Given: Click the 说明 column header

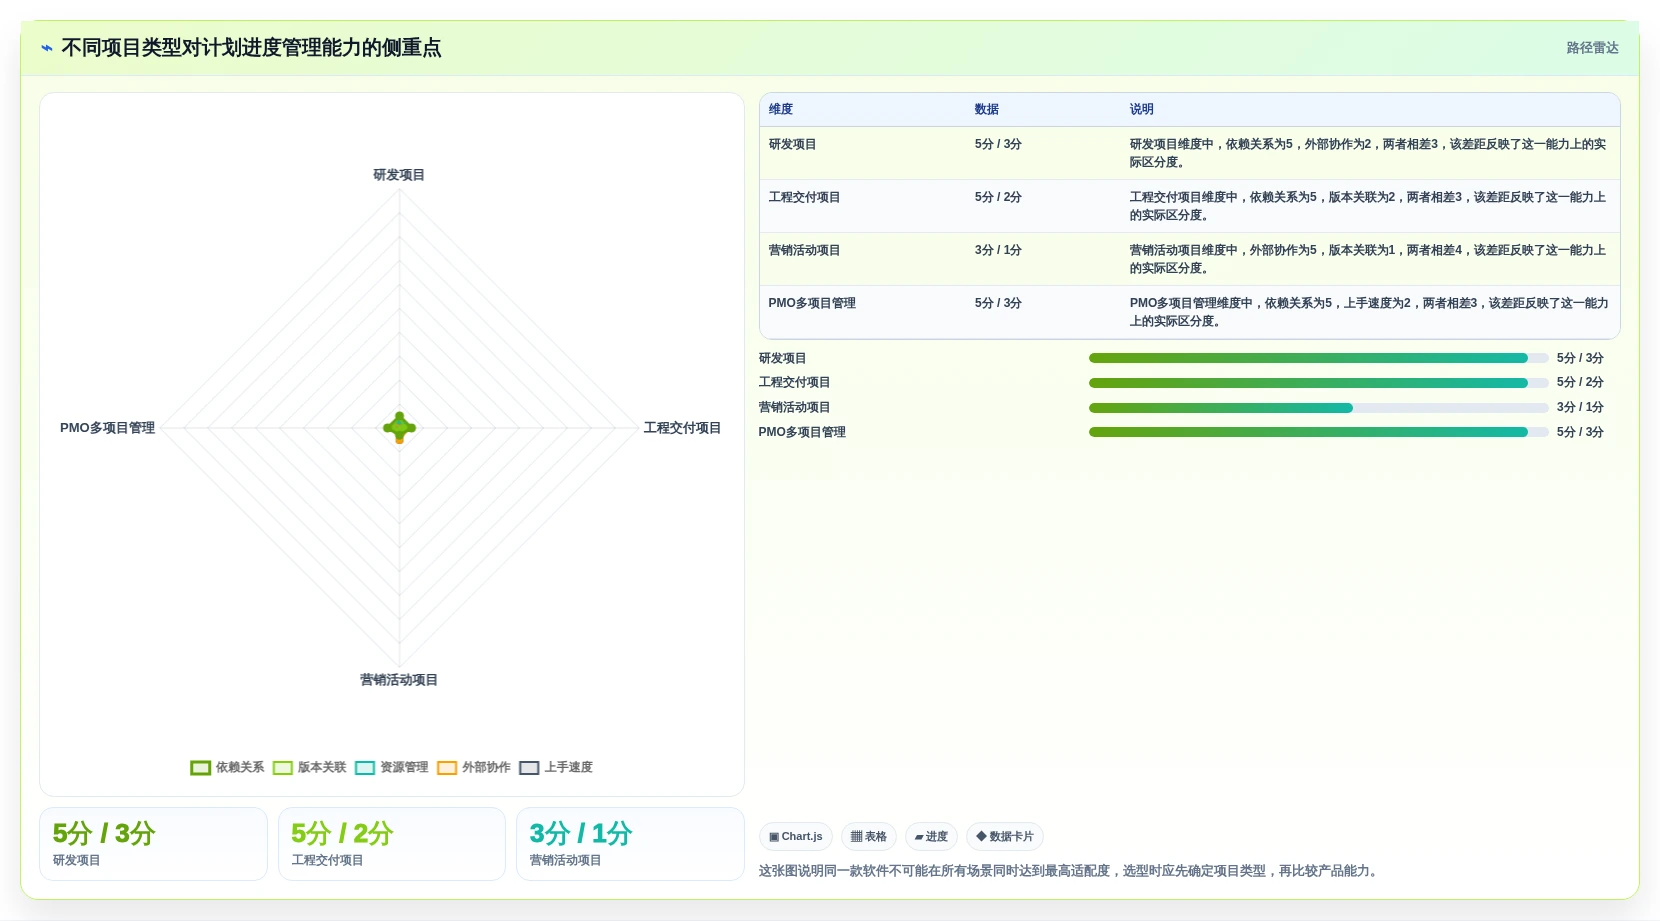Looking at the screenshot, I should [x=1142, y=109].
